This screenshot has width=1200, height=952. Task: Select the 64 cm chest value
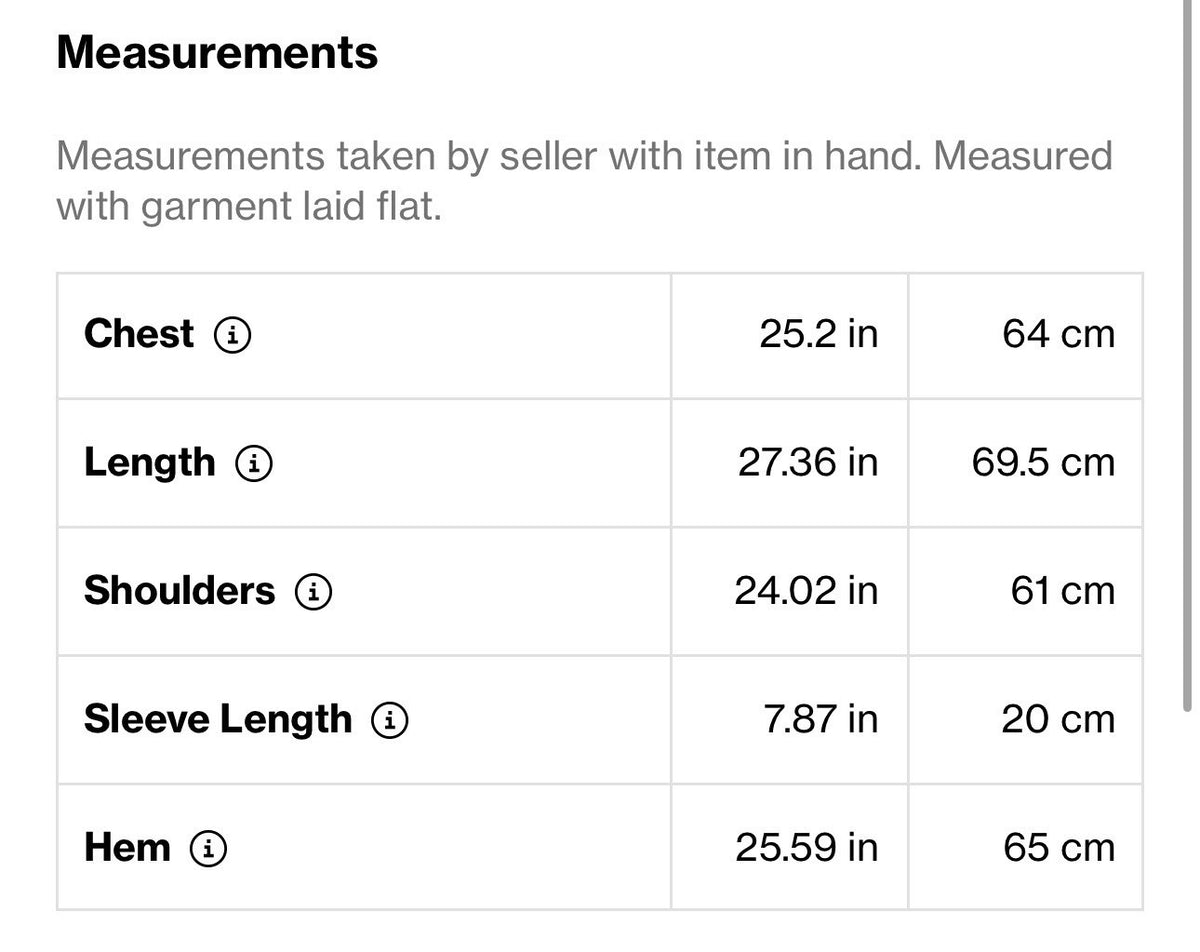[x=1059, y=334]
